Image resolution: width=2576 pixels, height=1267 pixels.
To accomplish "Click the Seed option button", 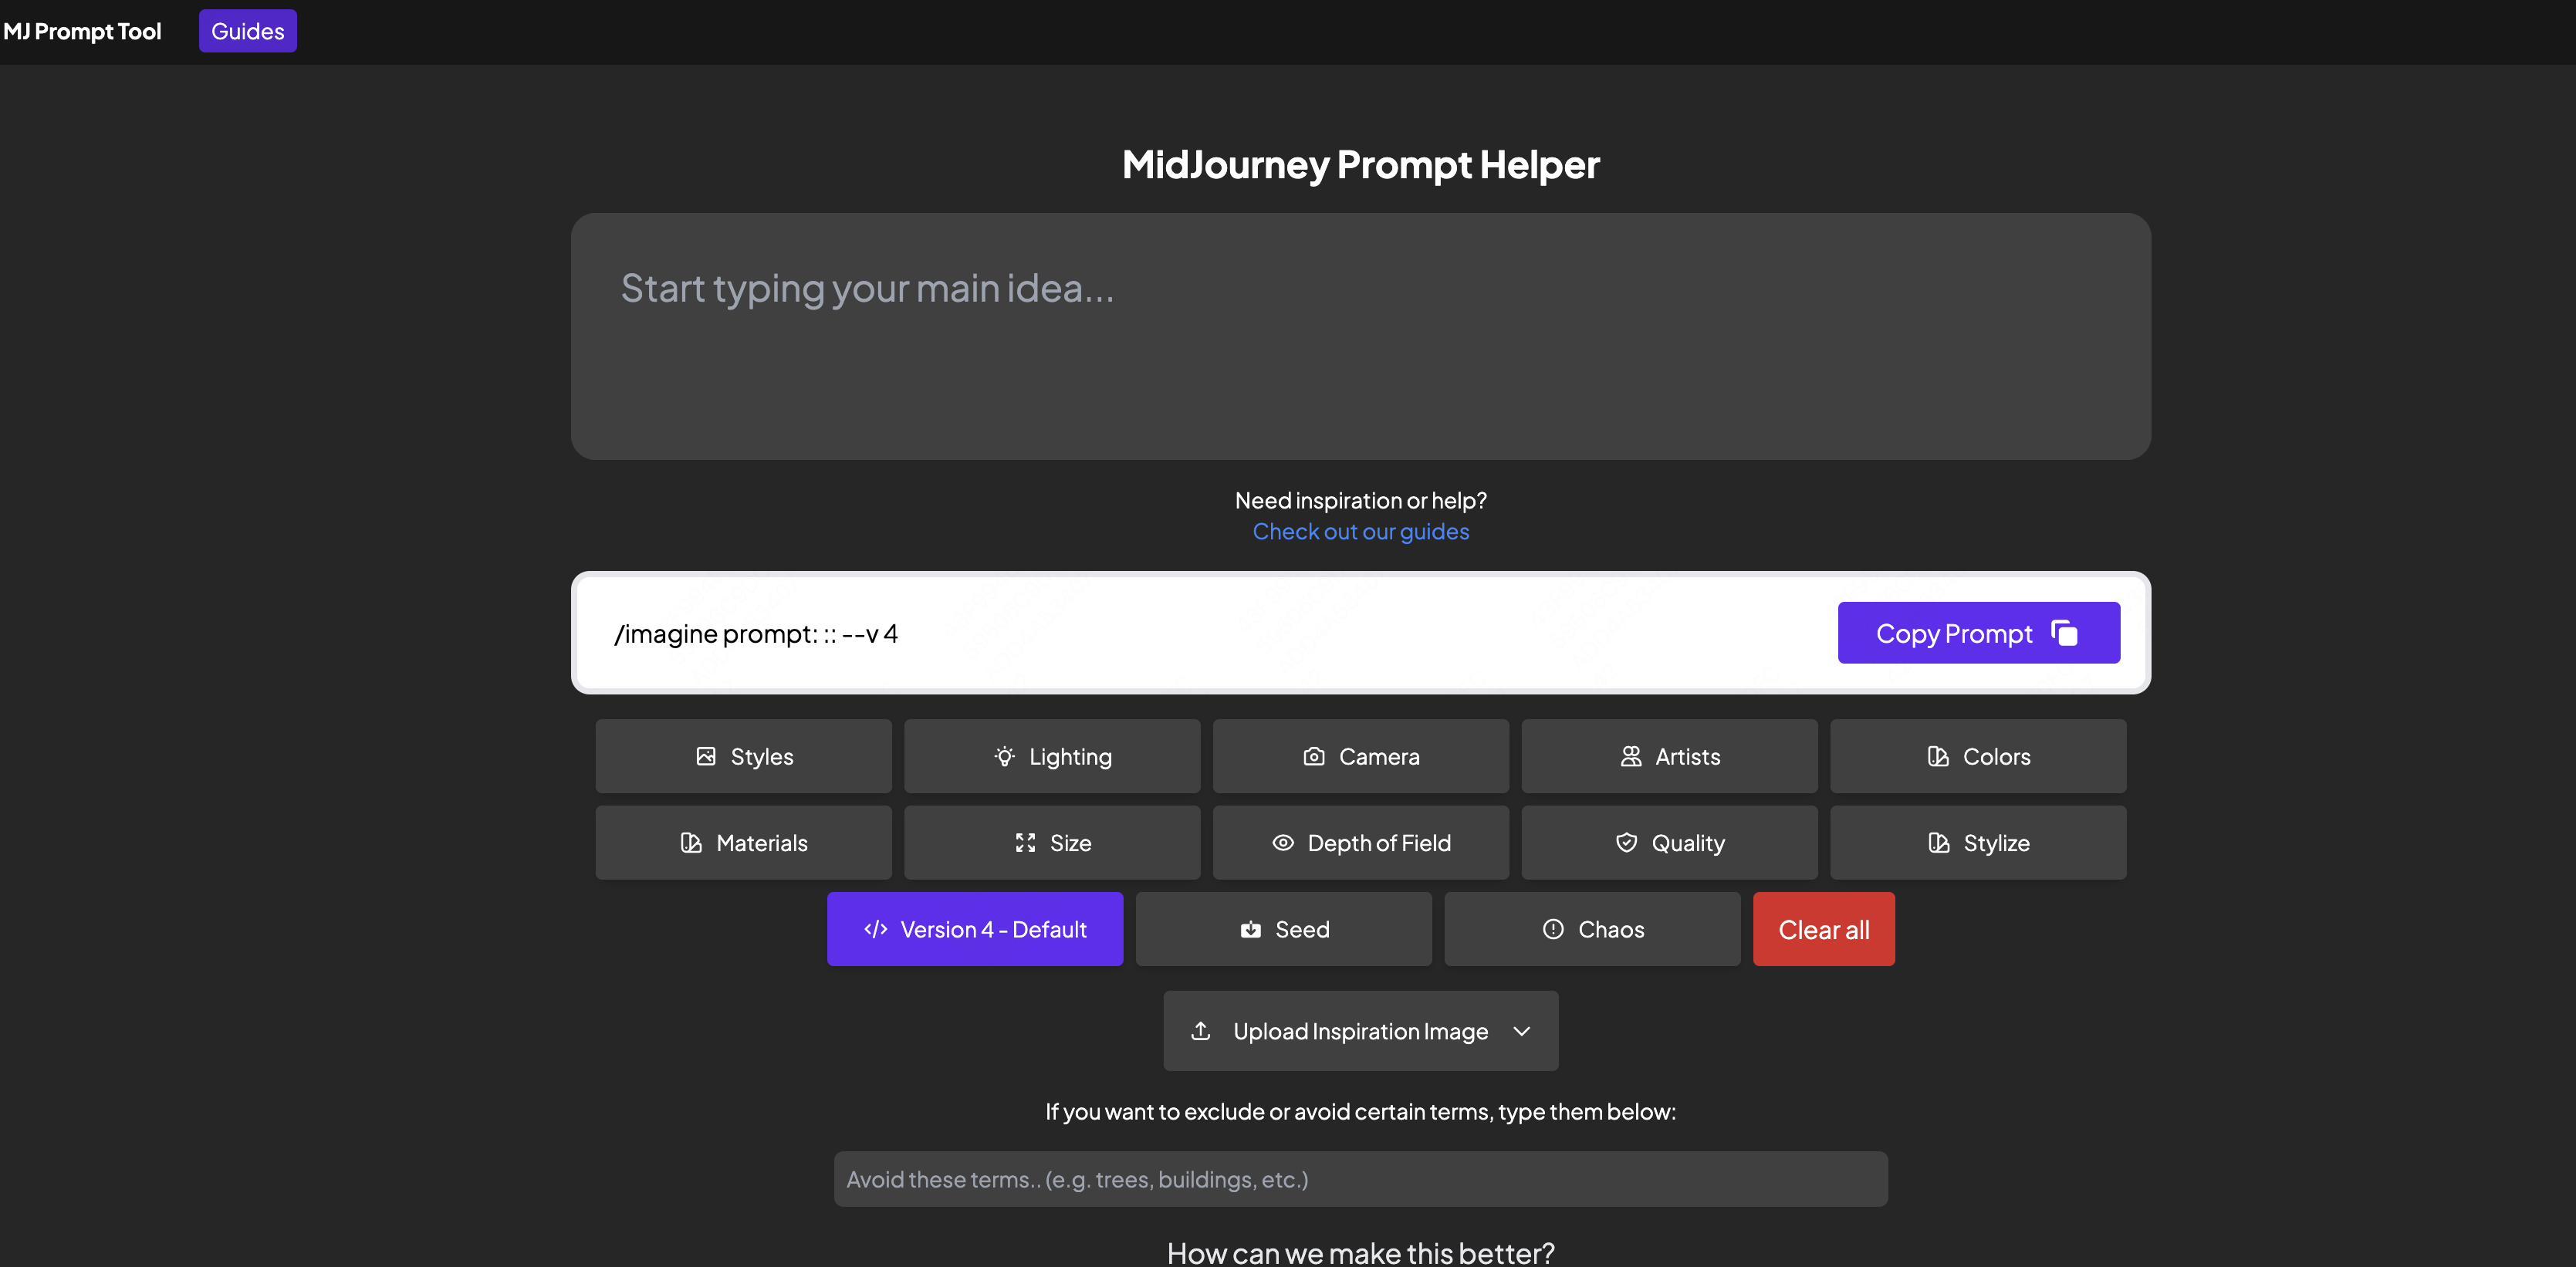I will [x=1283, y=928].
